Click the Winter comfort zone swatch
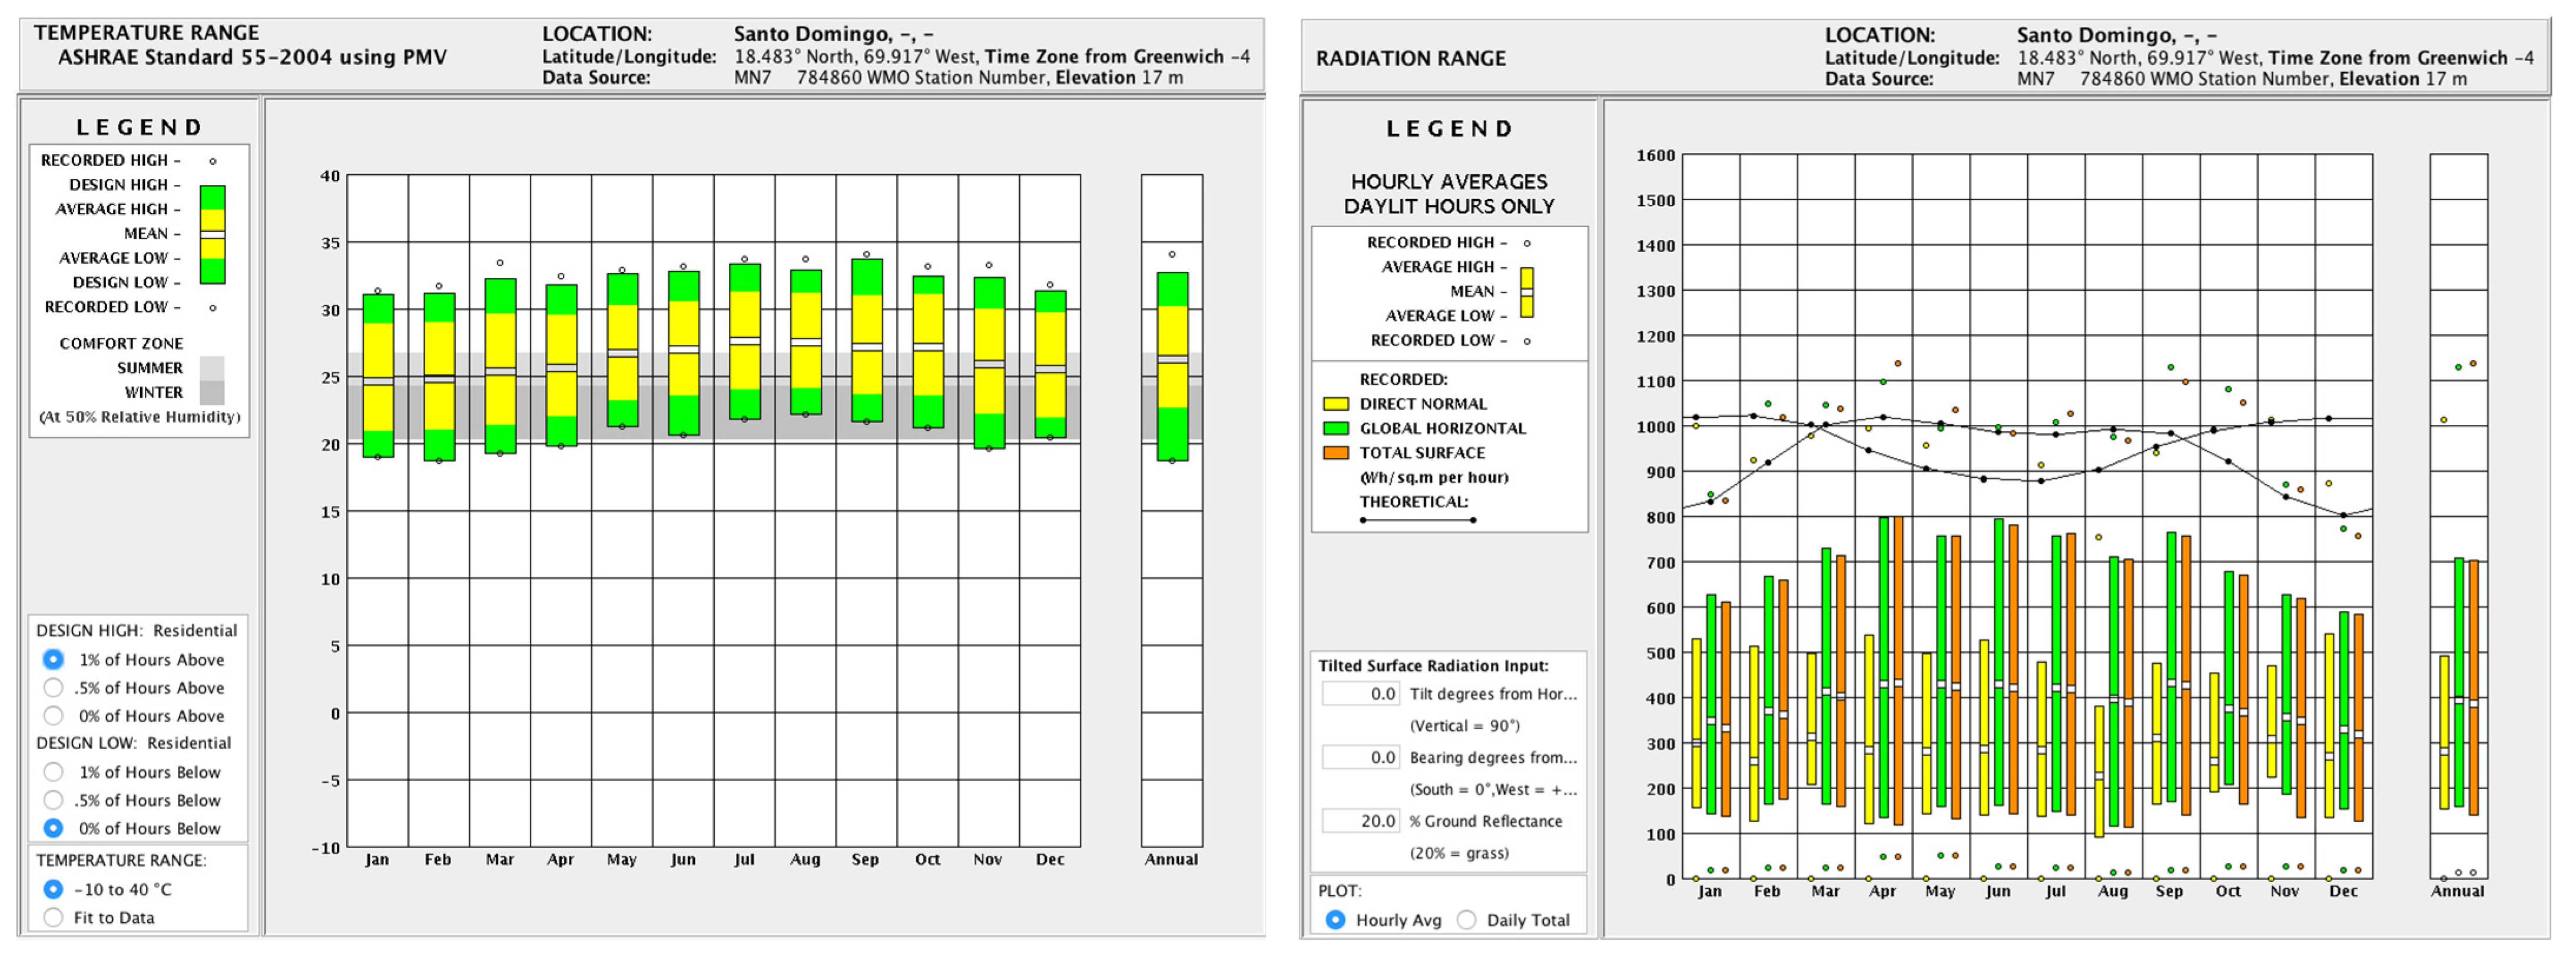The width and height of the screenshot is (2576, 954). 212,393
